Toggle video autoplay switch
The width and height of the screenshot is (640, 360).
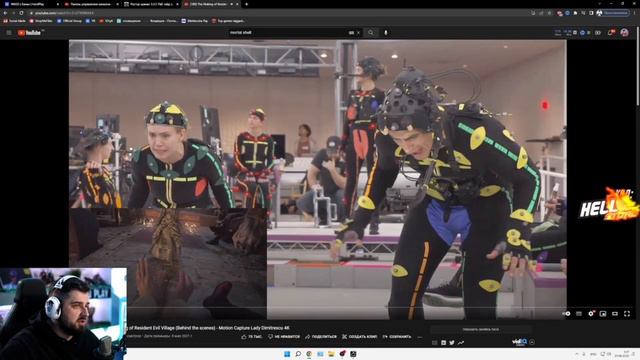pos(567,313)
